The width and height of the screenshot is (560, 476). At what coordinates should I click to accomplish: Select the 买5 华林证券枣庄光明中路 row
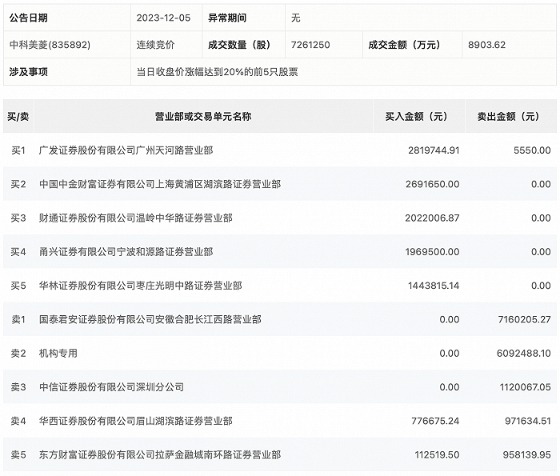coord(280,285)
